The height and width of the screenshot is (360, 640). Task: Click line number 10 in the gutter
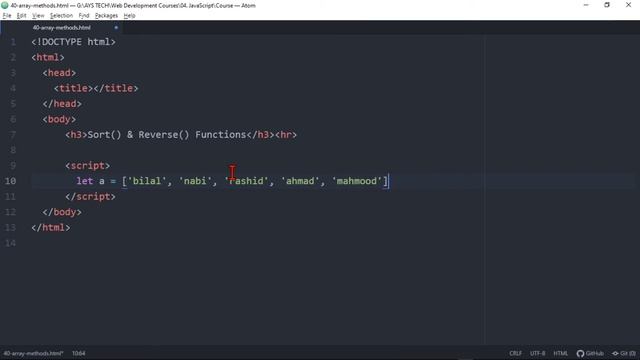point(11,181)
